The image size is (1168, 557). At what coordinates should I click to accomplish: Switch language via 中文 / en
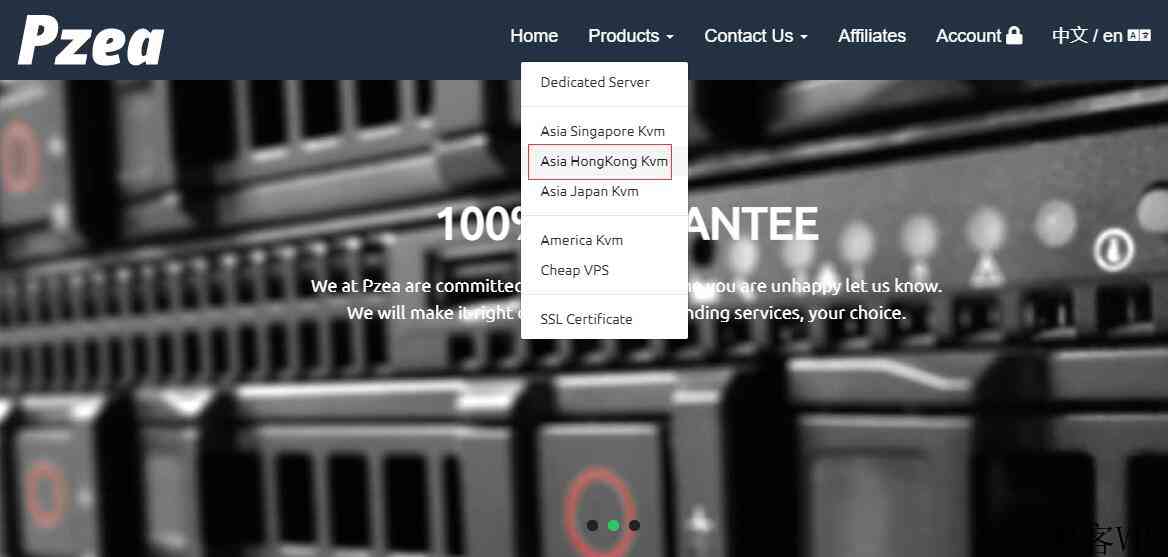click(1087, 36)
